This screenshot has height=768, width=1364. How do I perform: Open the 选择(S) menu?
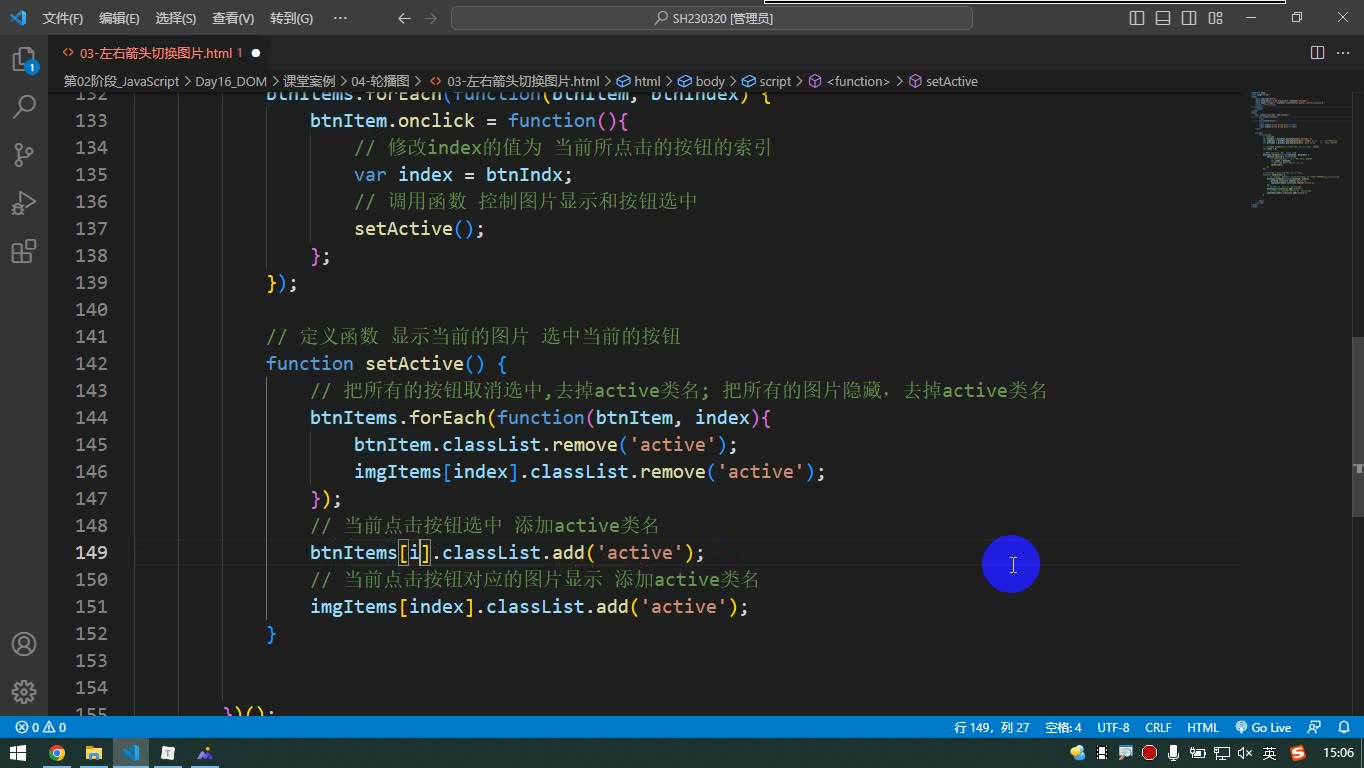click(x=176, y=18)
